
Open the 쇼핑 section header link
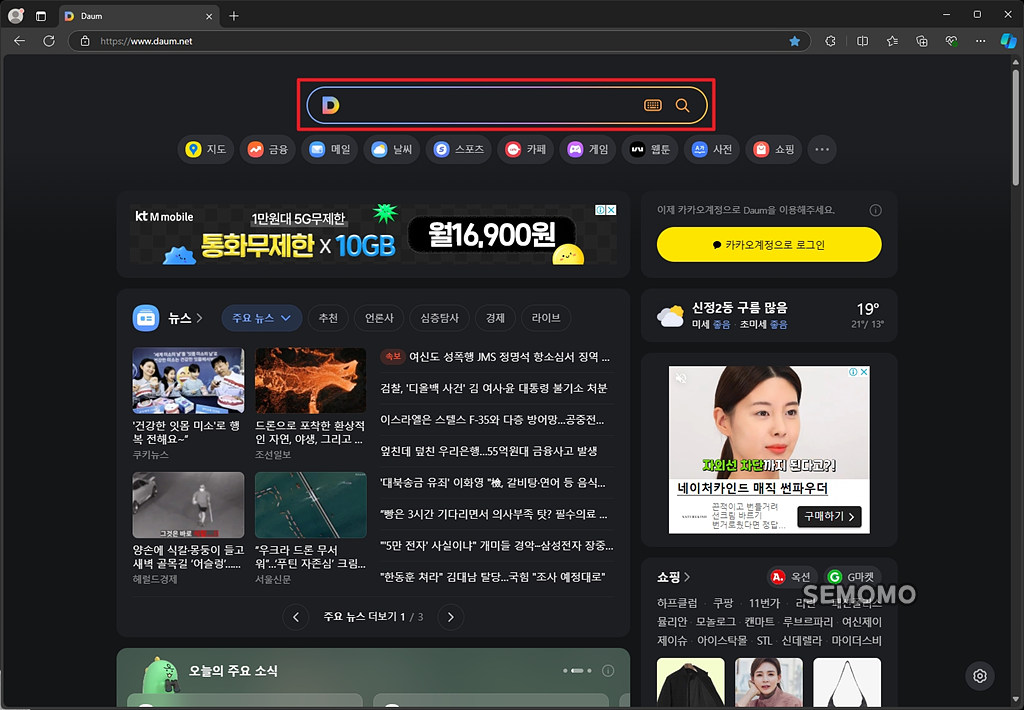[x=673, y=577]
